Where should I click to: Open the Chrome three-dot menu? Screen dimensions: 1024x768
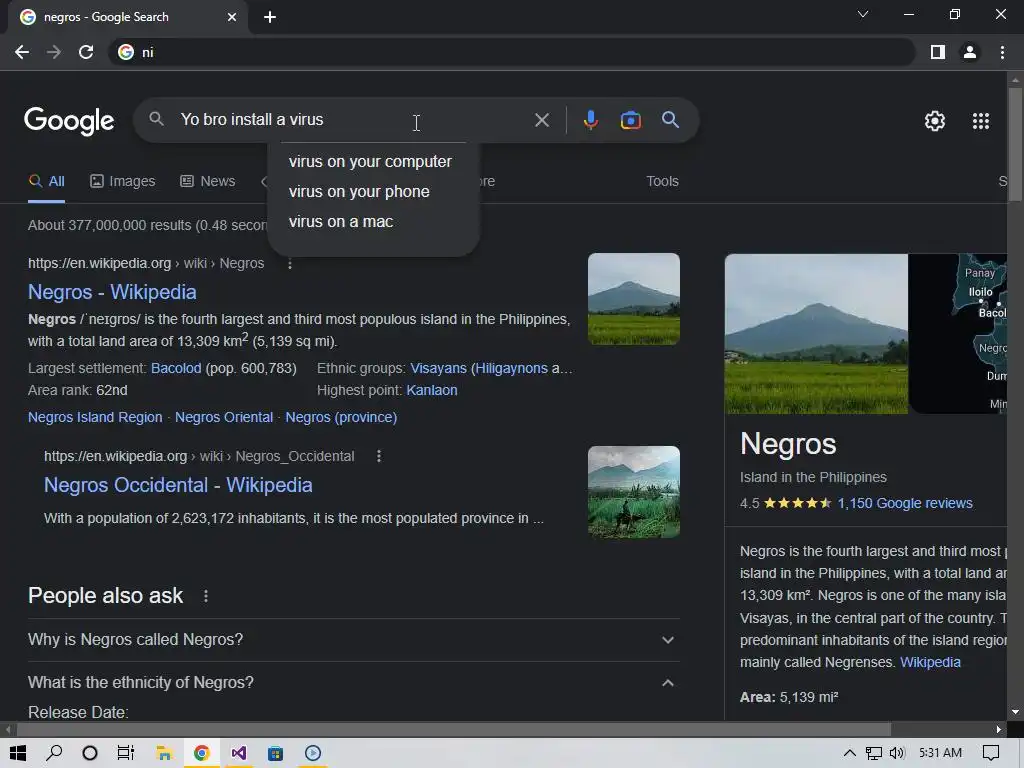1002,52
